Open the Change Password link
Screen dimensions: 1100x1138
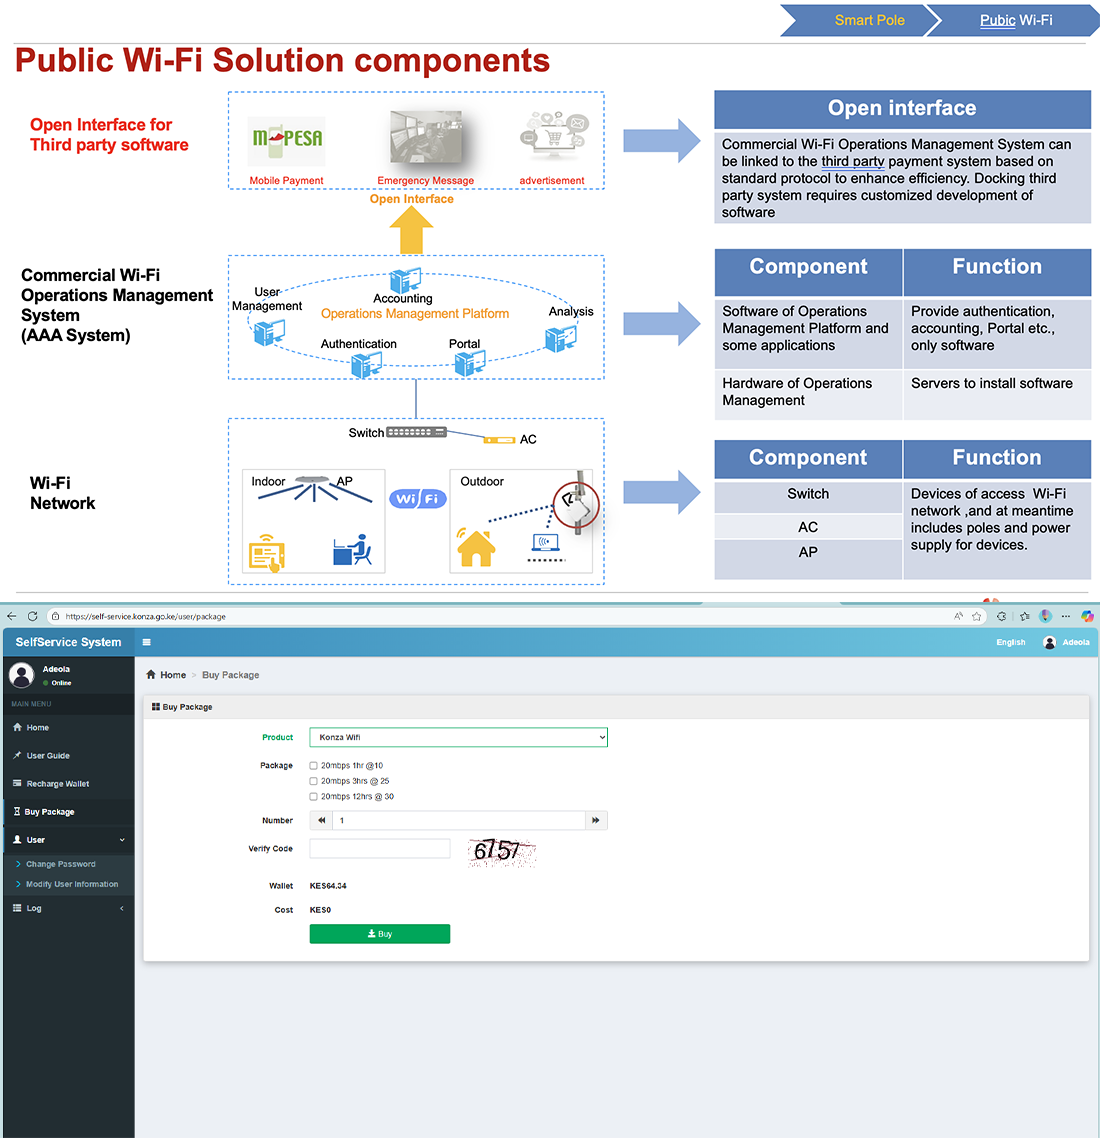[61, 864]
